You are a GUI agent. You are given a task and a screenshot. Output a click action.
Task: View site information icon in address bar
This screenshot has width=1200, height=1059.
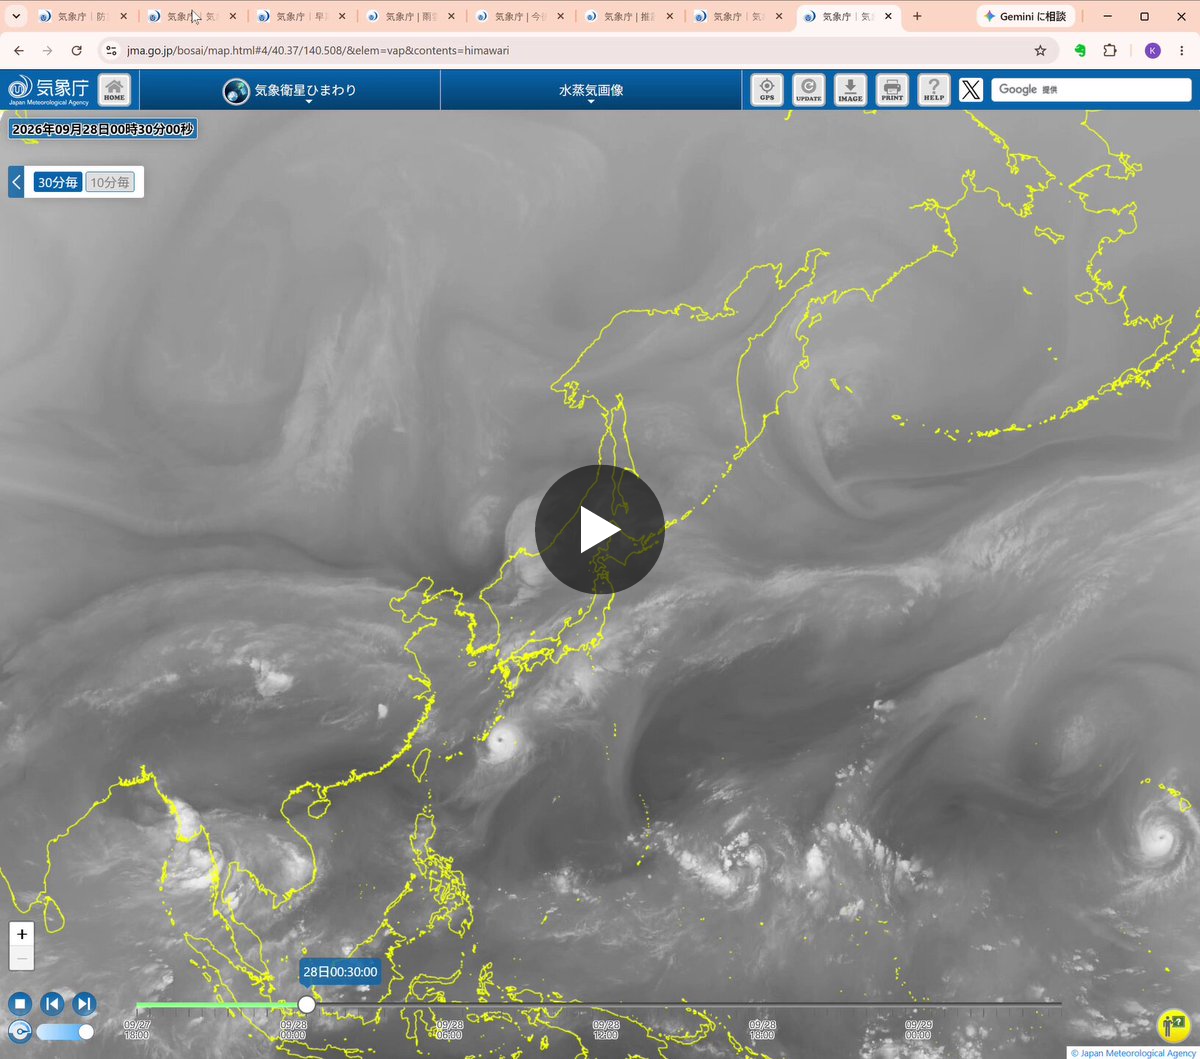[x=111, y=50]
